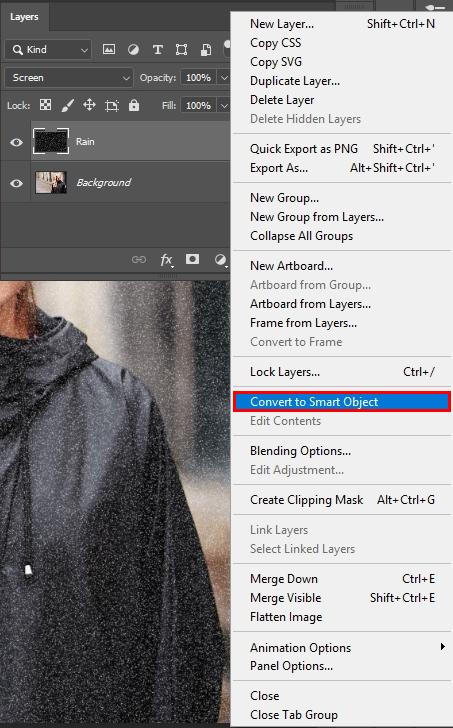The width and height of the screenshot is (453, 728).
Task: Choose Panel Options...
Action: [x=291, y=666]
